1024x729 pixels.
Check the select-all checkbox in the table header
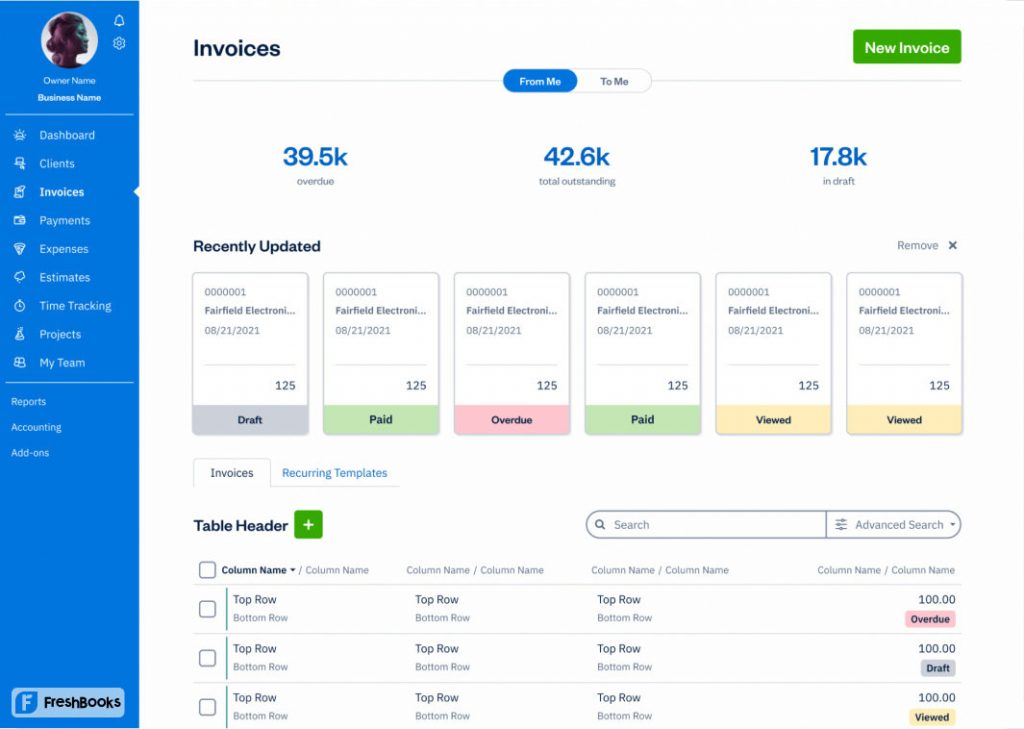(x=207, y=570)
